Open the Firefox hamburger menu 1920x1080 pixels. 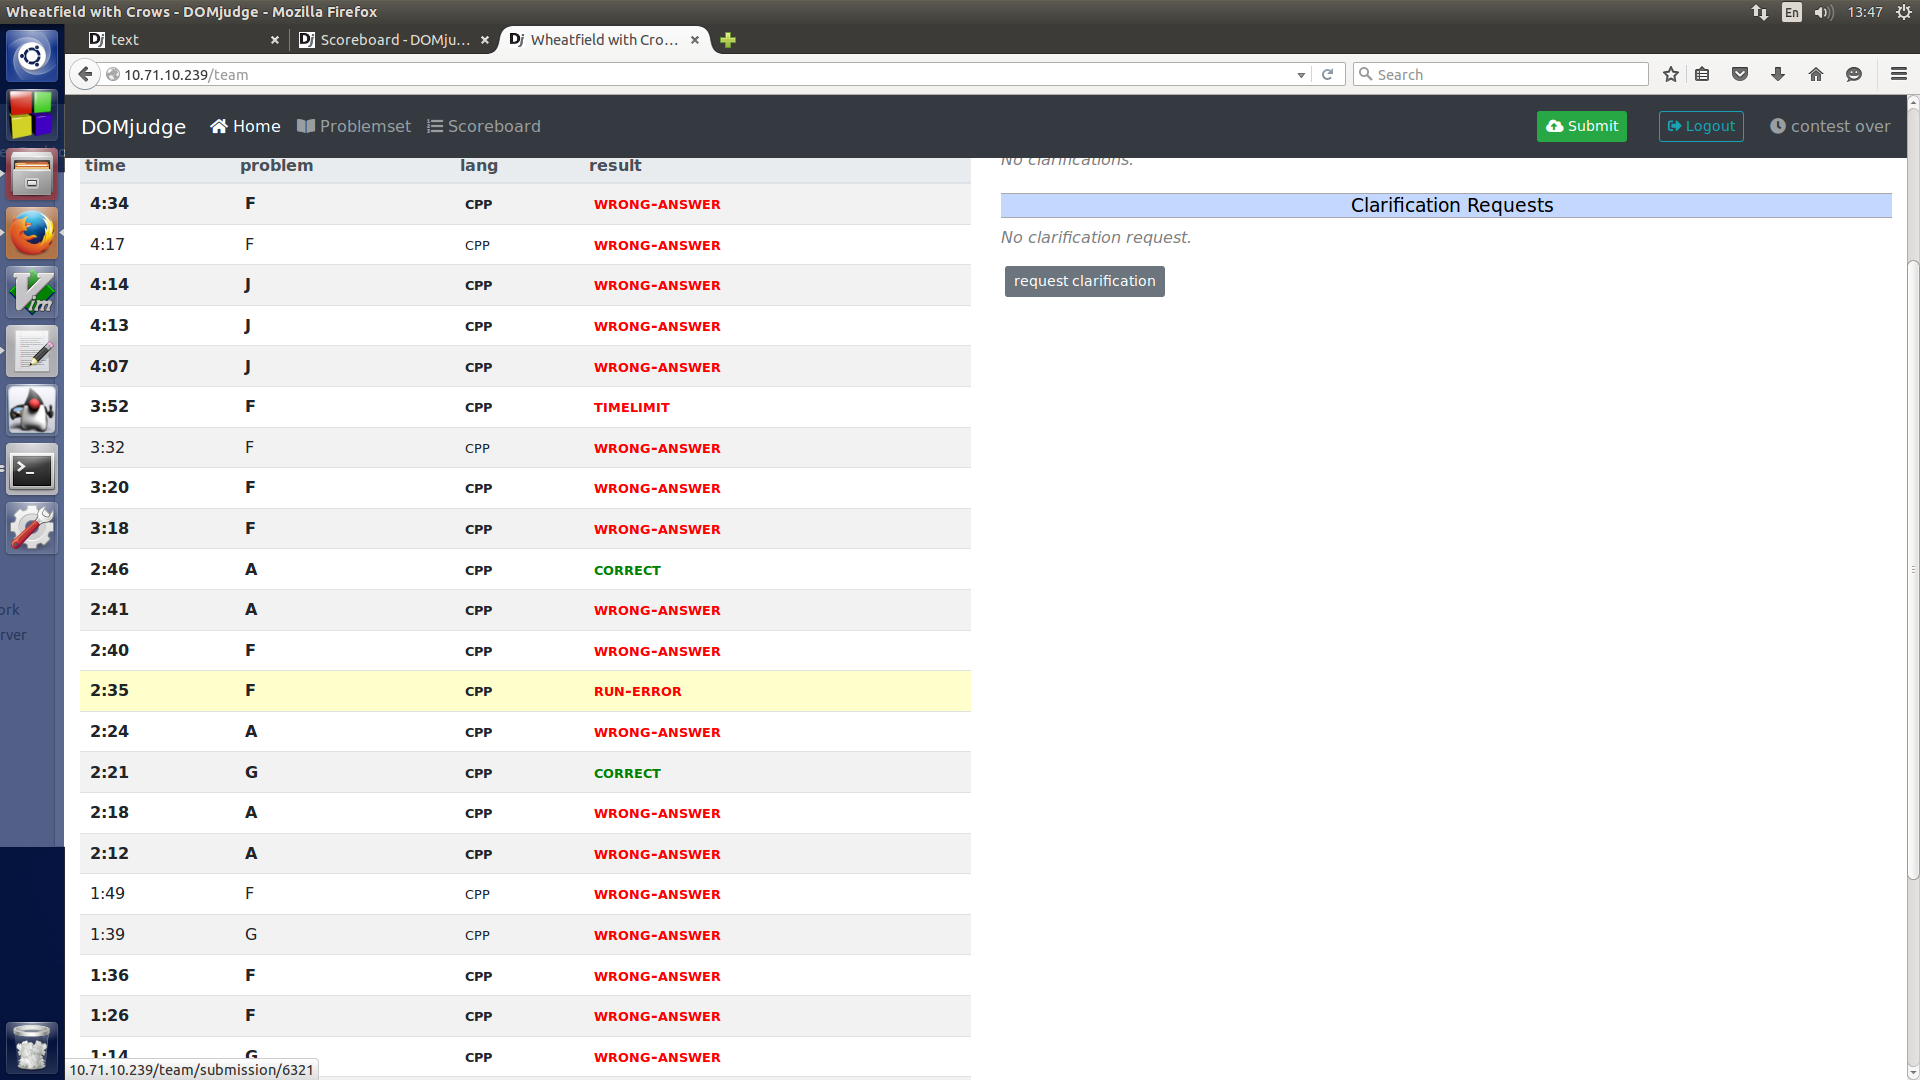[x=1898, y=74]
